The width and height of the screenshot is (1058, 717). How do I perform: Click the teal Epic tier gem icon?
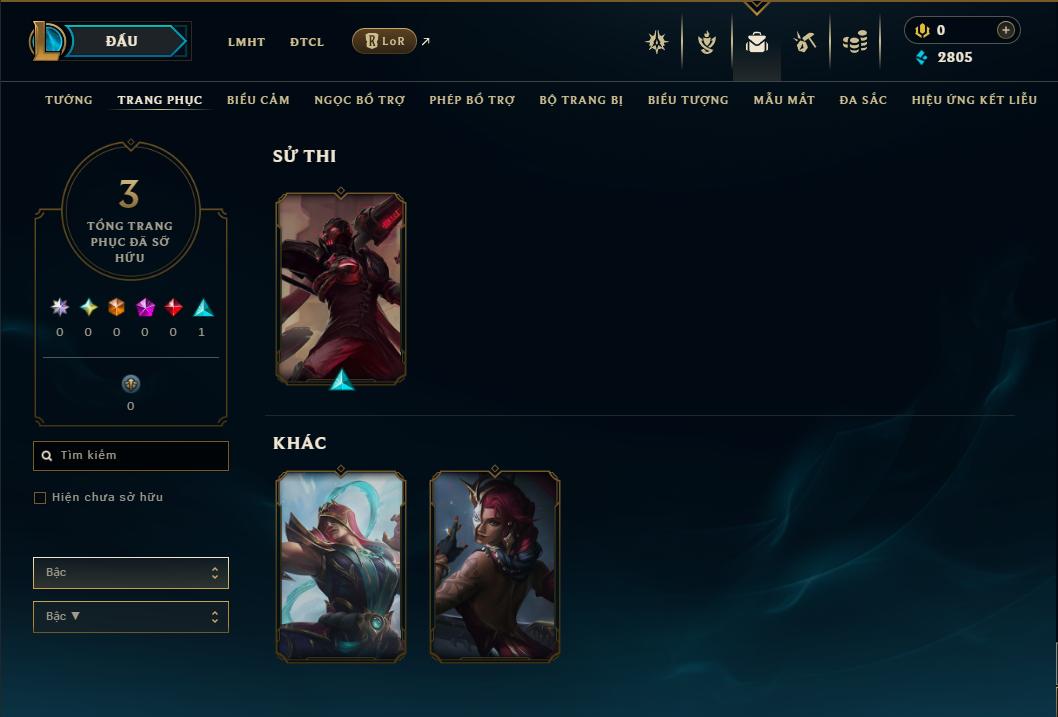(x=203, y=308)
